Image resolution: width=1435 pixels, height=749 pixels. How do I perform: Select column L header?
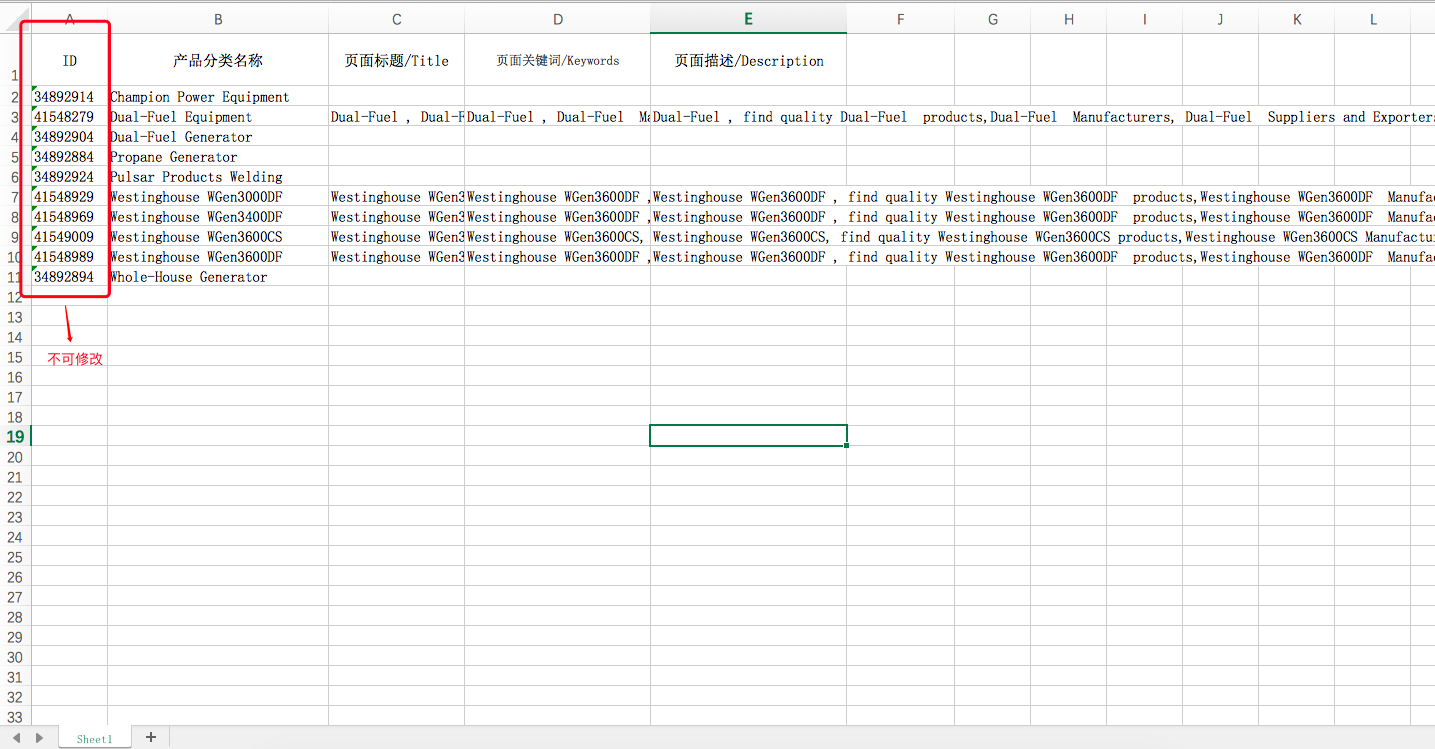point(1373,19)
